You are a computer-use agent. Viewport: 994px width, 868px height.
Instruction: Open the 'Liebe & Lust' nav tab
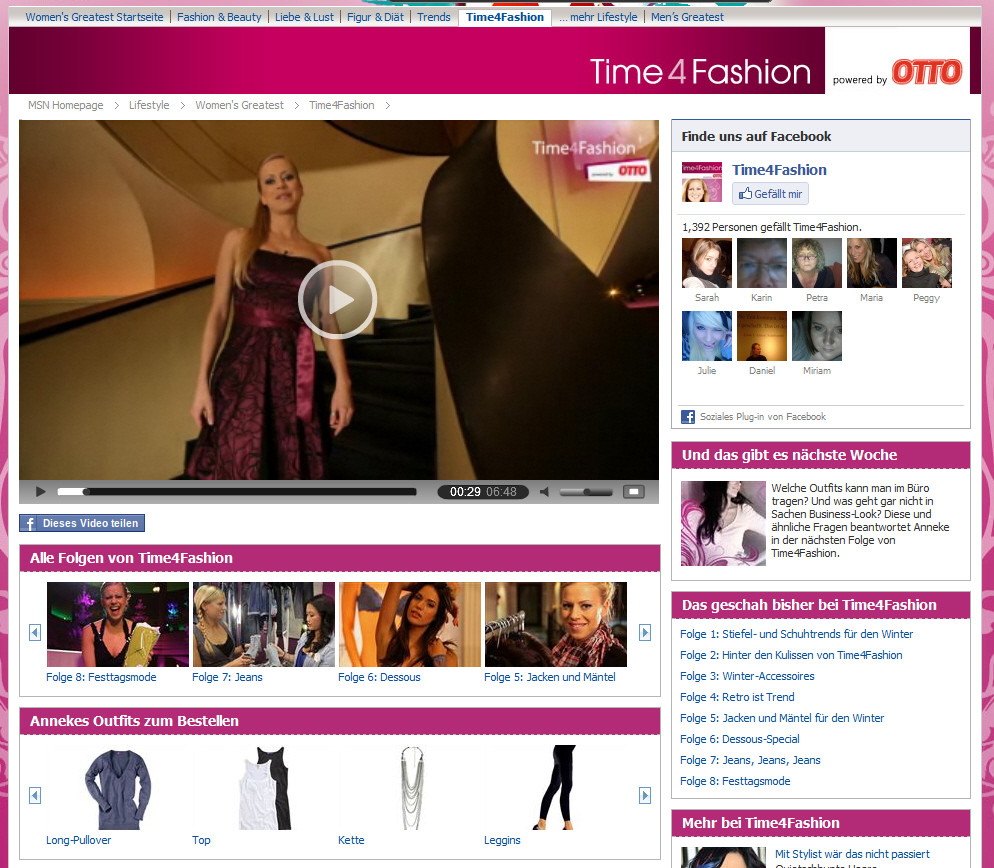tap(304, 17)
